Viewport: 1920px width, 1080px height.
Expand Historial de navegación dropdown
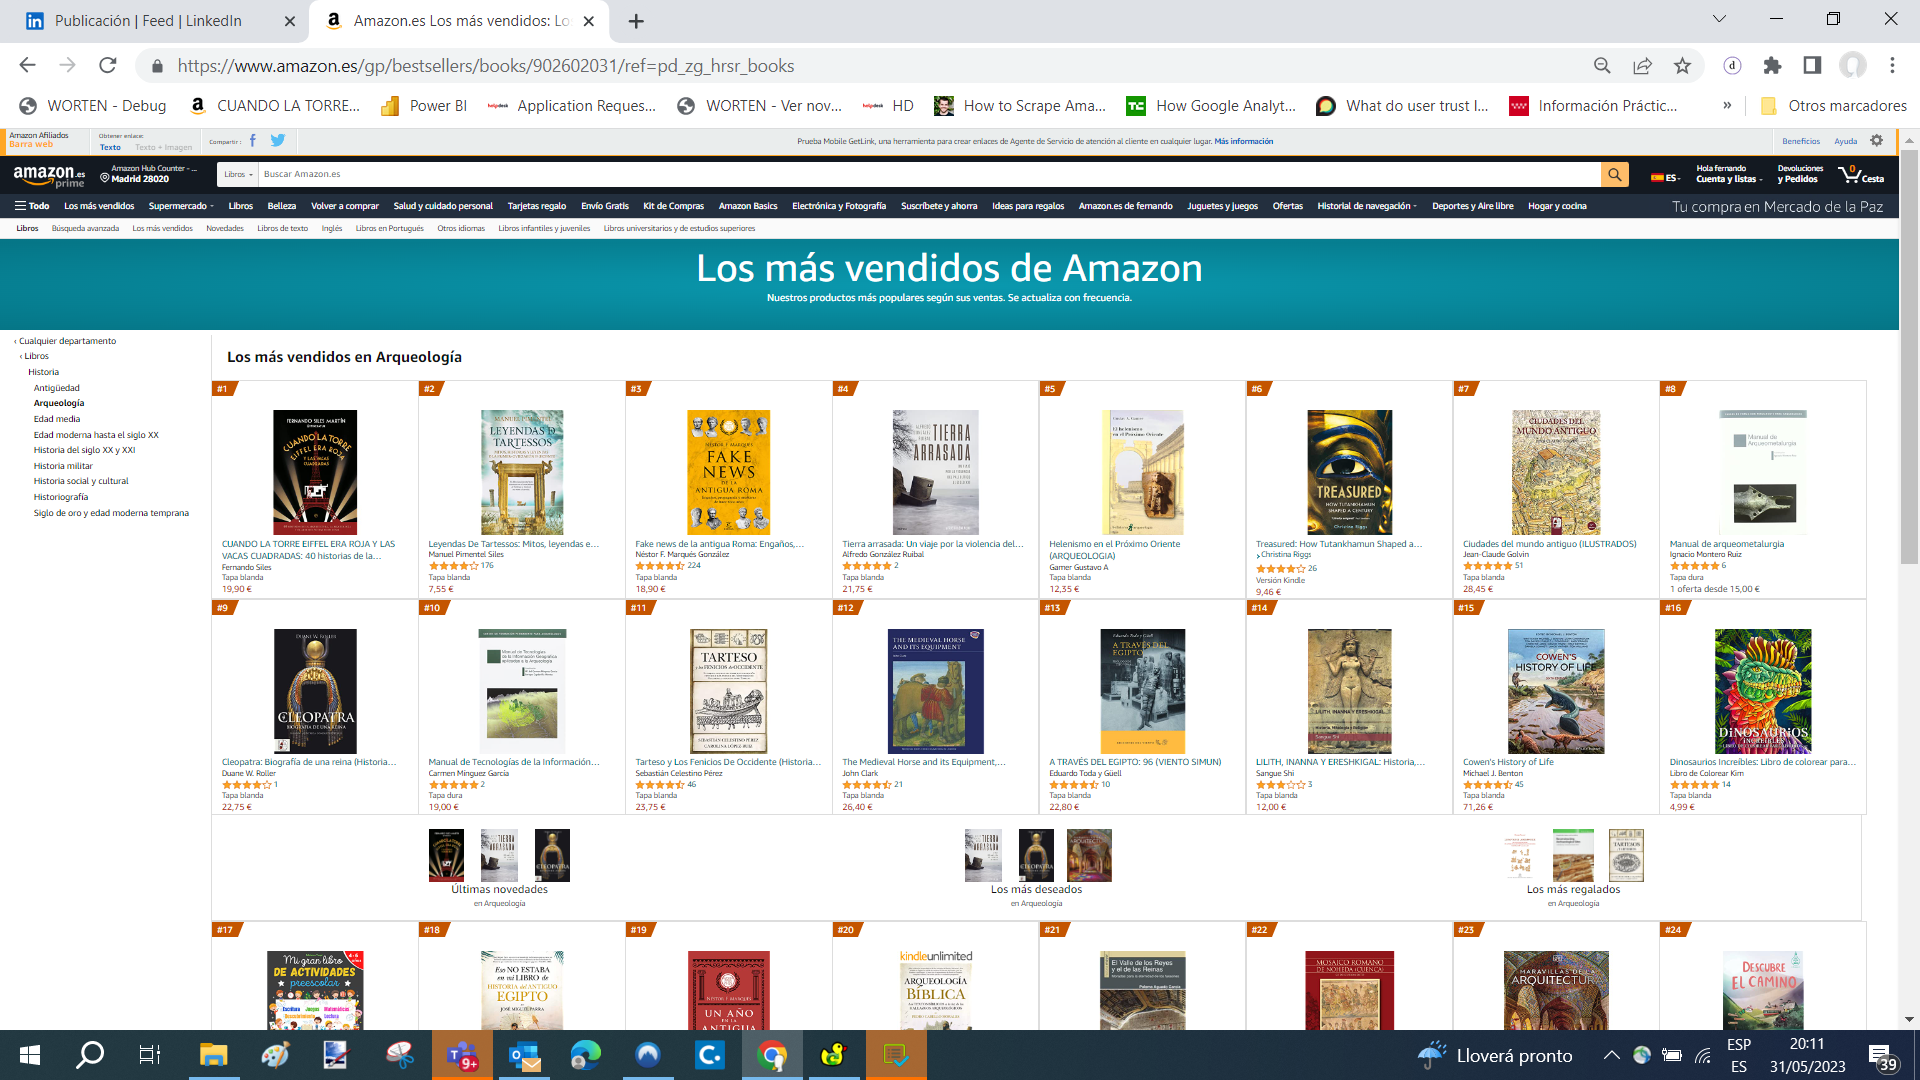[x=1367, y=206]
